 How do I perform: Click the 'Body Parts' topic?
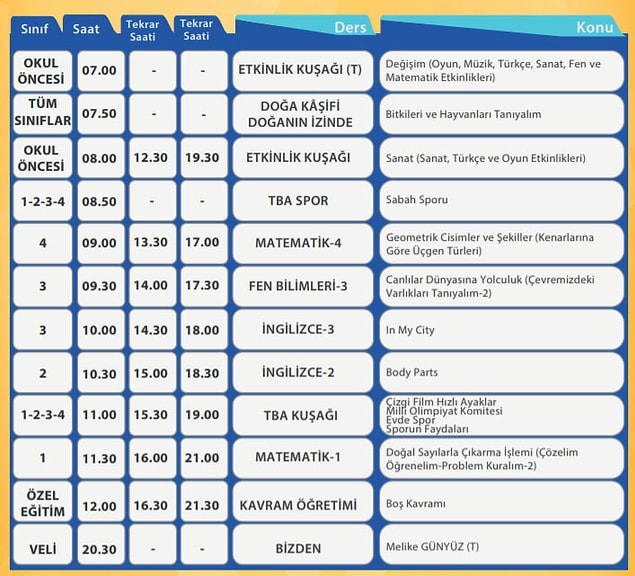(x=501, y=373)
